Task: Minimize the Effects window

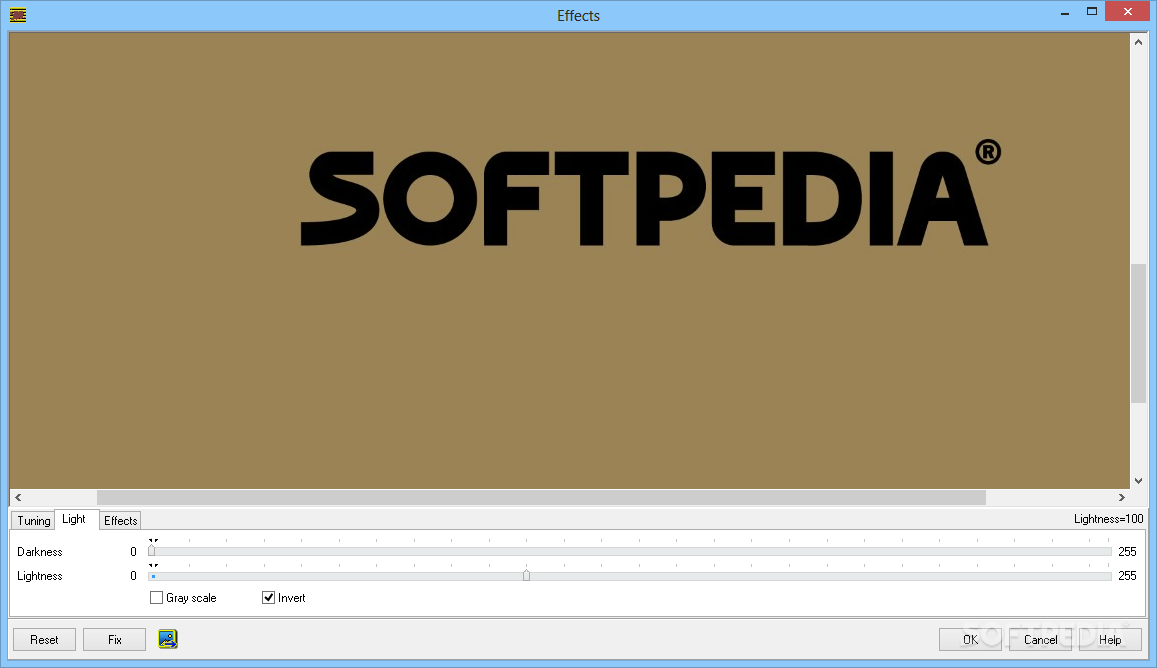Action: pyautogui.click(x=1065, y=13)
